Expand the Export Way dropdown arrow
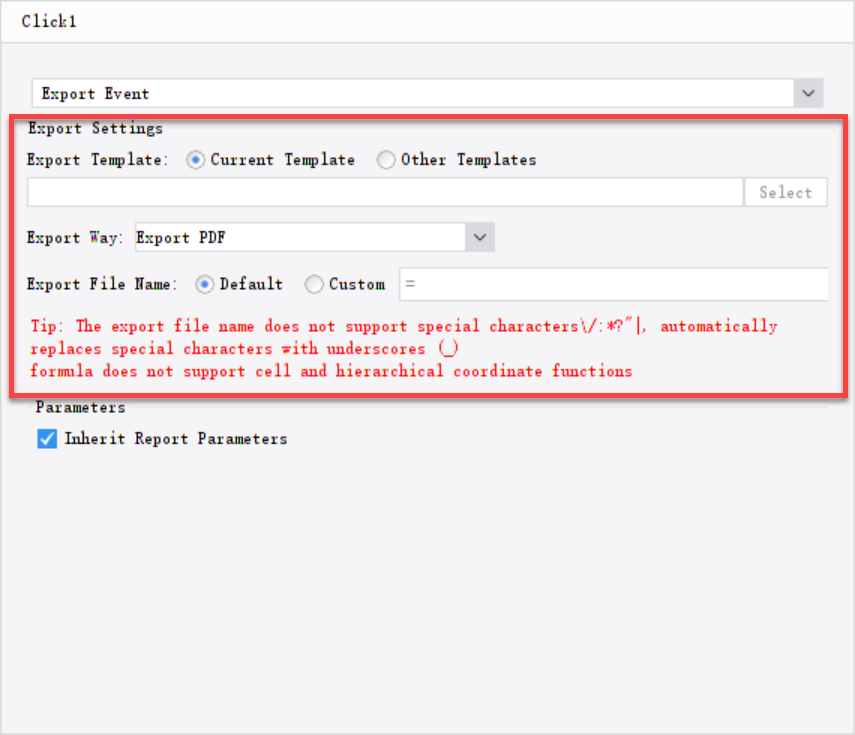 point(480,237)
